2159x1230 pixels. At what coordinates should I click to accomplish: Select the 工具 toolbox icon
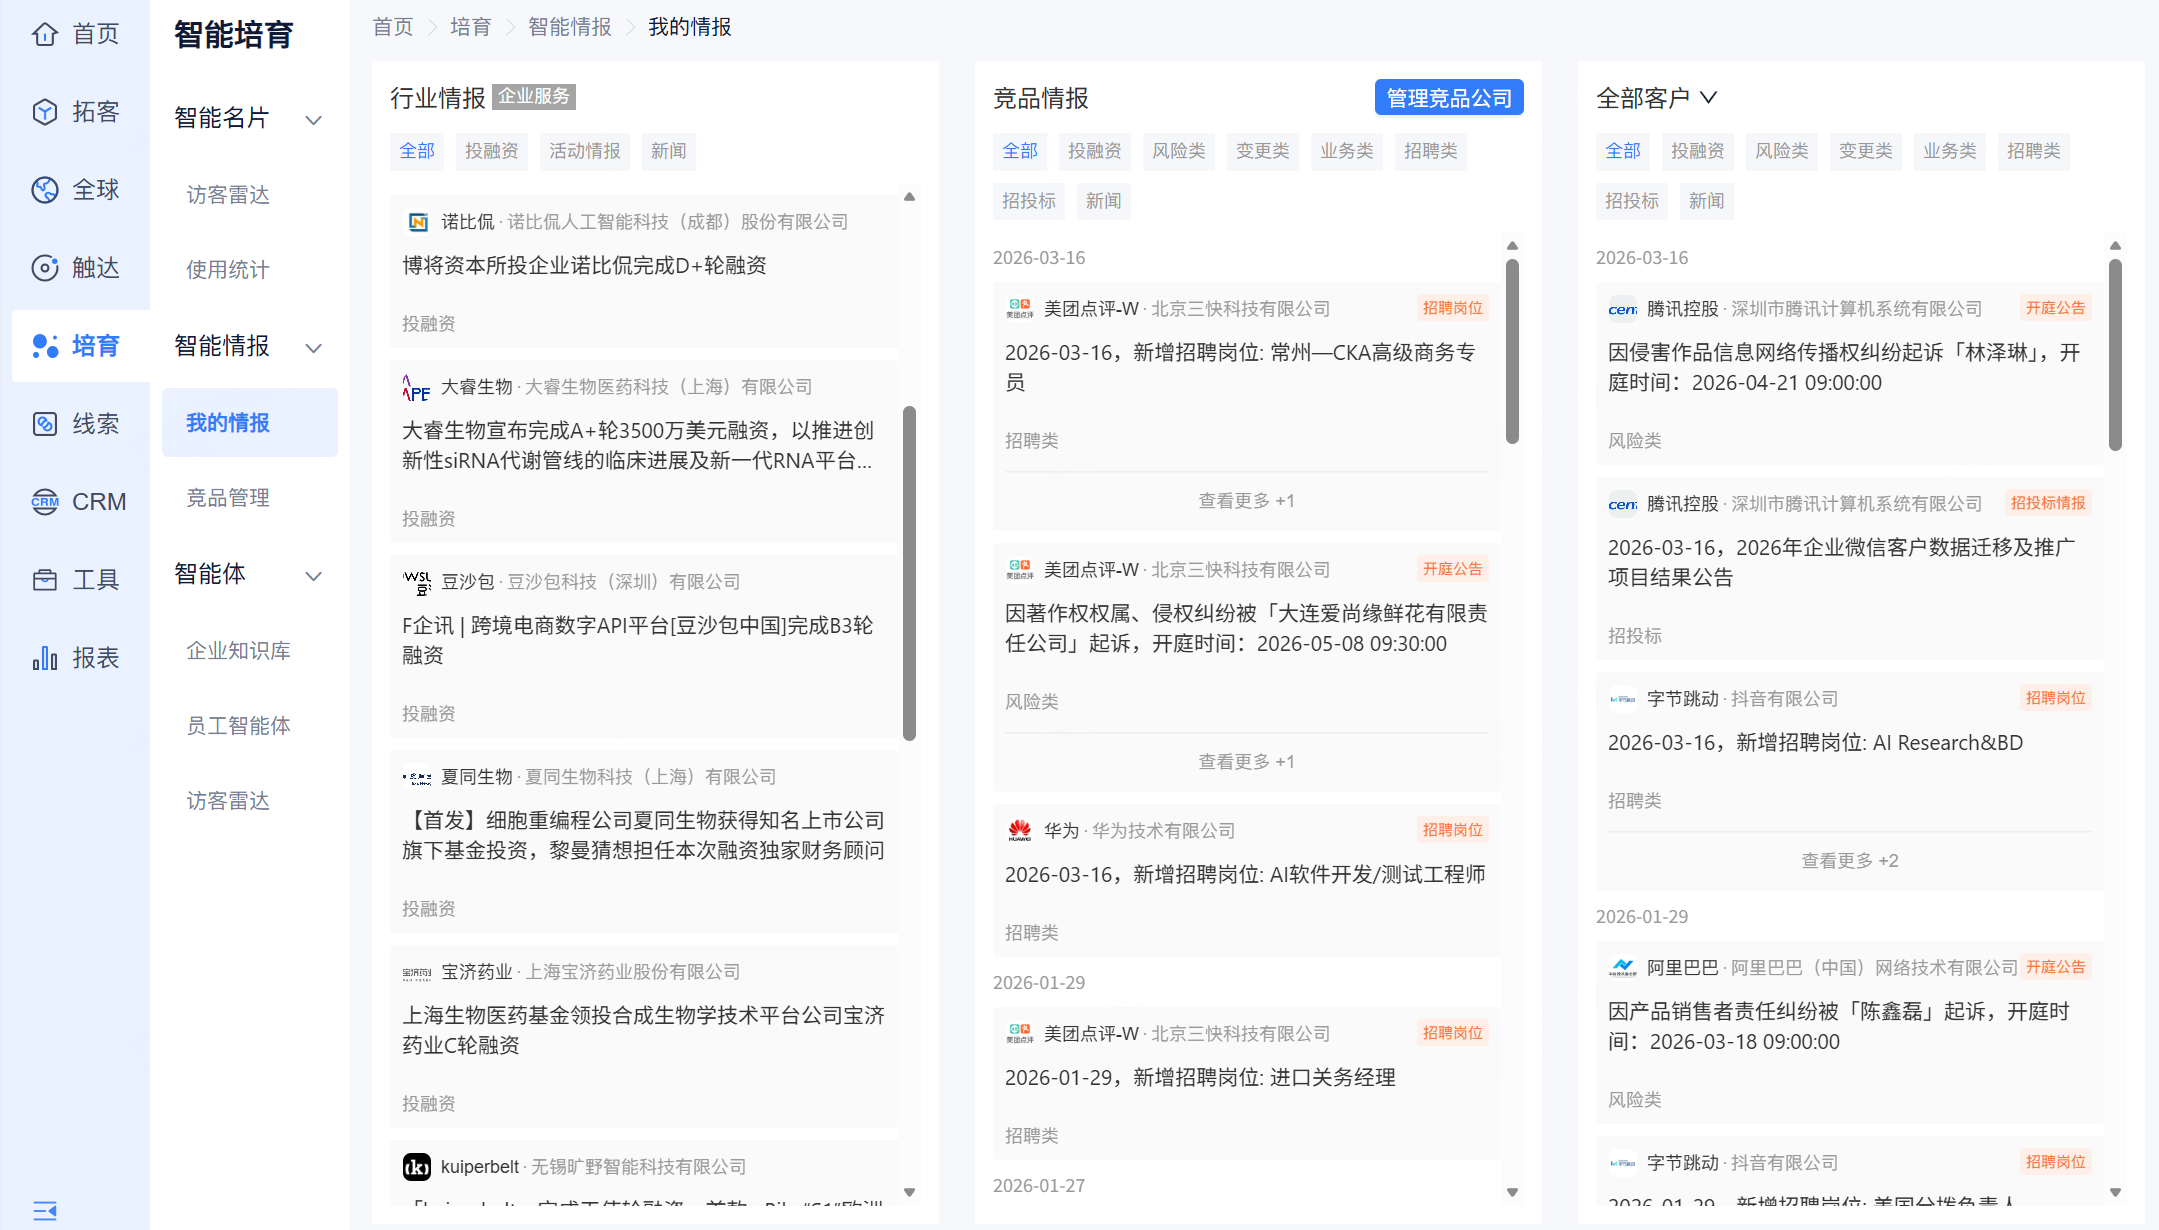(45, 580)
